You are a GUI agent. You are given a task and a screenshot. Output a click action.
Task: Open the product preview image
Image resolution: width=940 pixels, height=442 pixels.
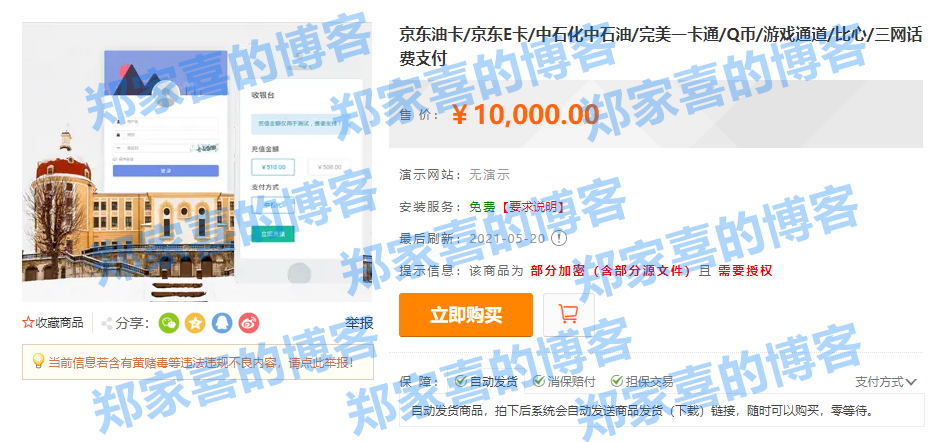(x=197, y=162)
